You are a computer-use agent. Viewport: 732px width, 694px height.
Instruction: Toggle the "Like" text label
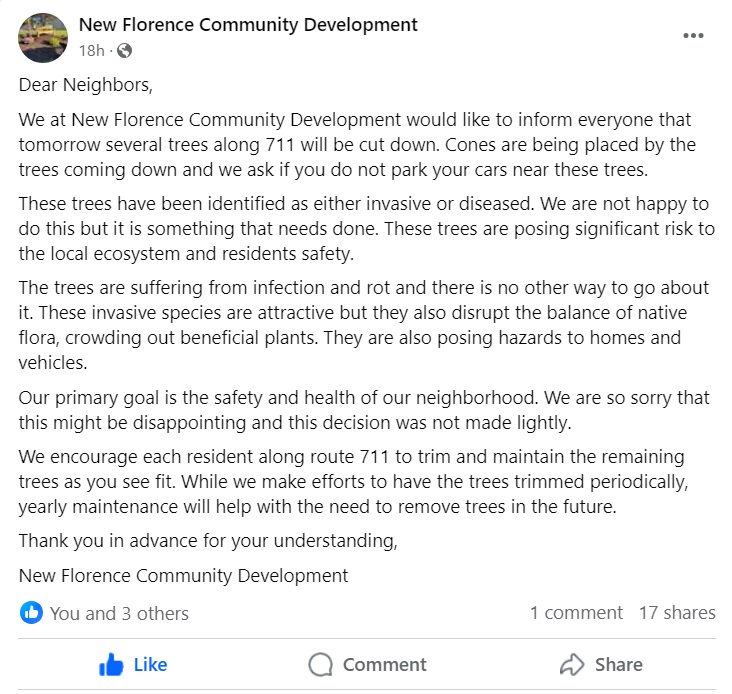point(150,665)
